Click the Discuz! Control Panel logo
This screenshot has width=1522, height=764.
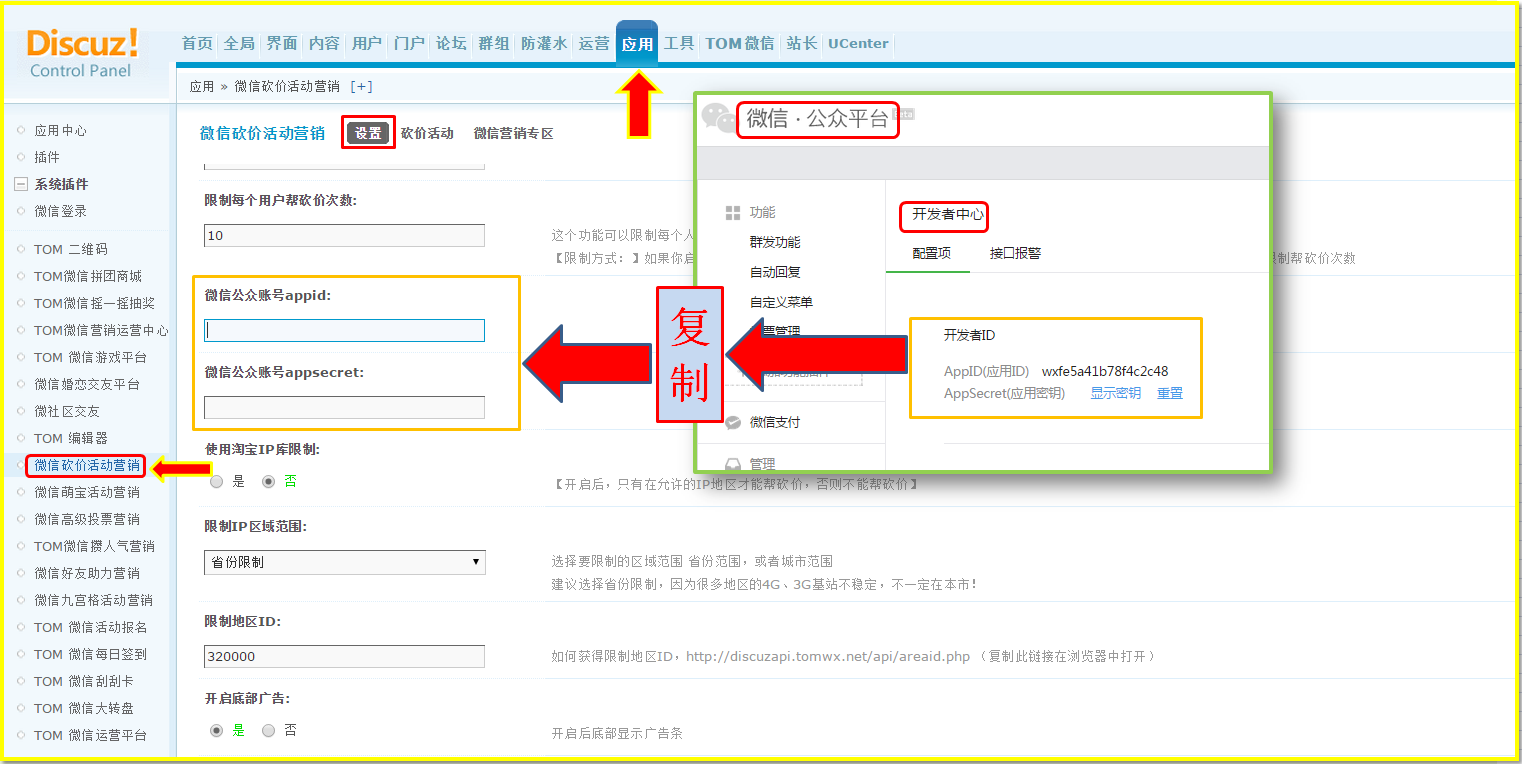[x=83, y=53]
